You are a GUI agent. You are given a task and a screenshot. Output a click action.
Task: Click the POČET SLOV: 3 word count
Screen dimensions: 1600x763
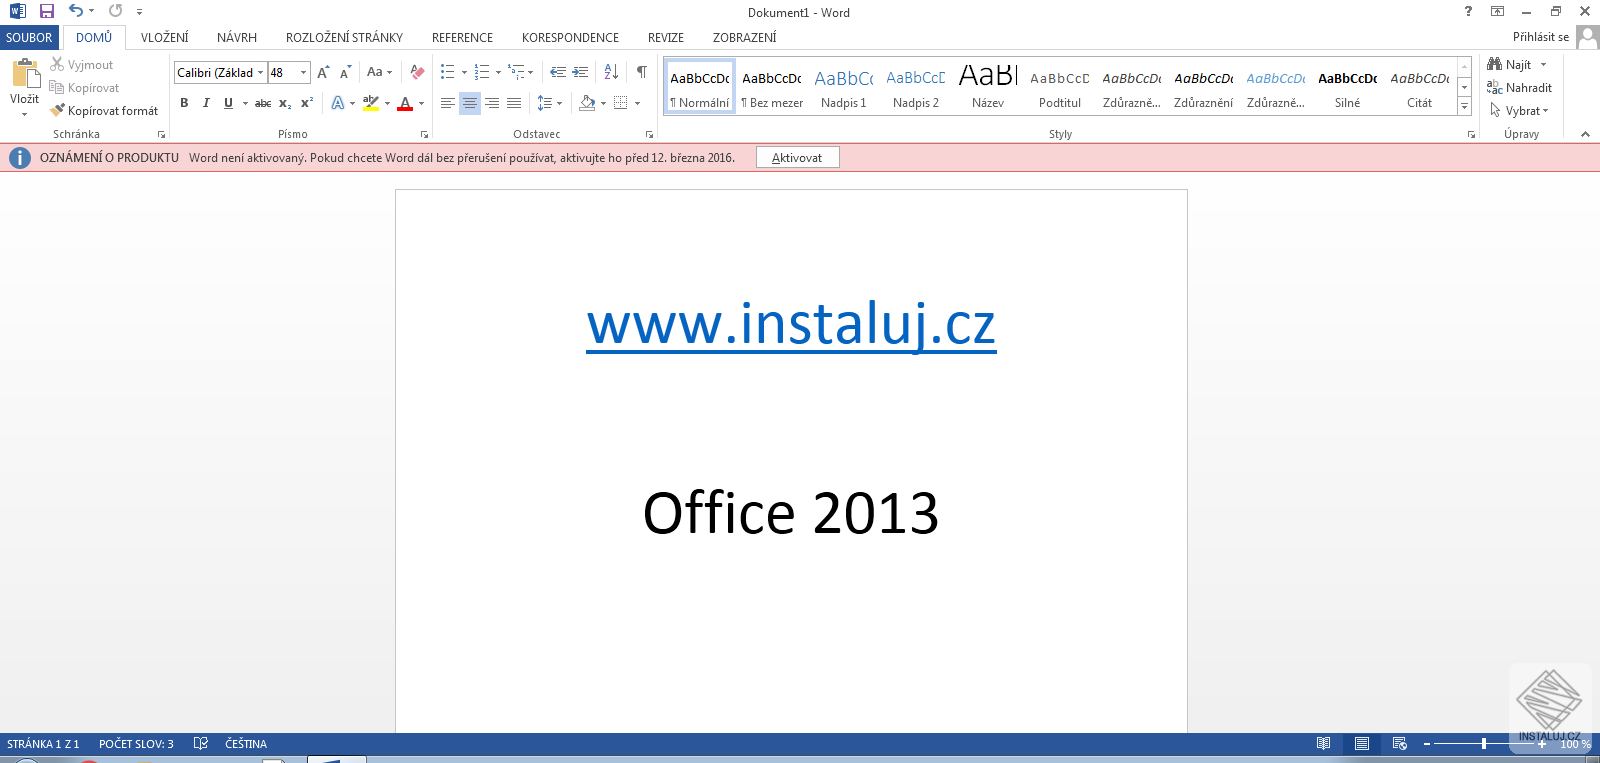136,743
